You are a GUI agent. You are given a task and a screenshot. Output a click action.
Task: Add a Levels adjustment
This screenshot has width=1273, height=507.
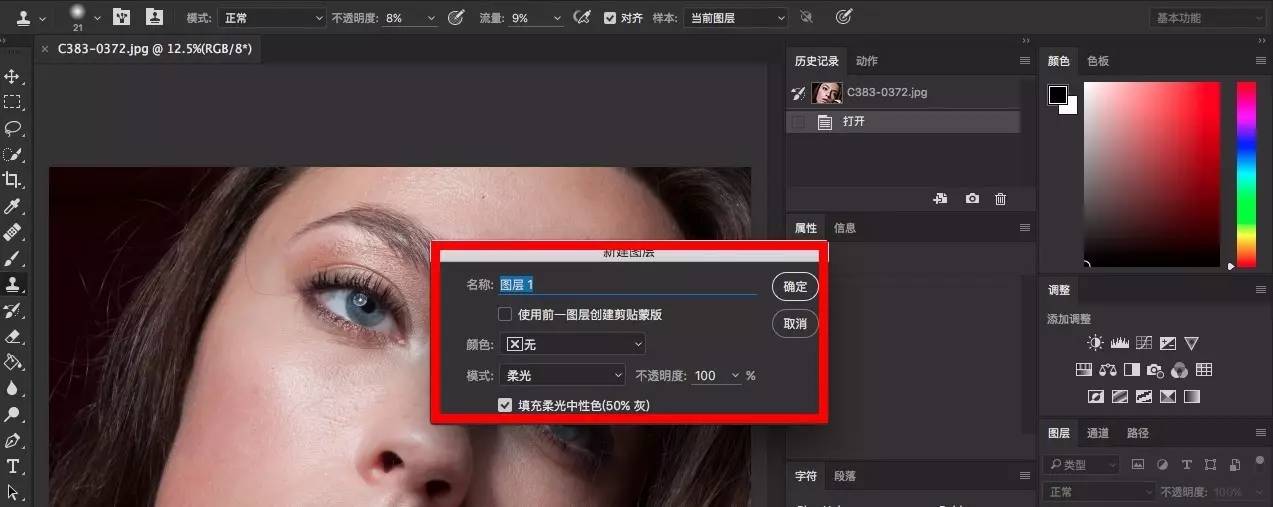tap(1119, 343)
